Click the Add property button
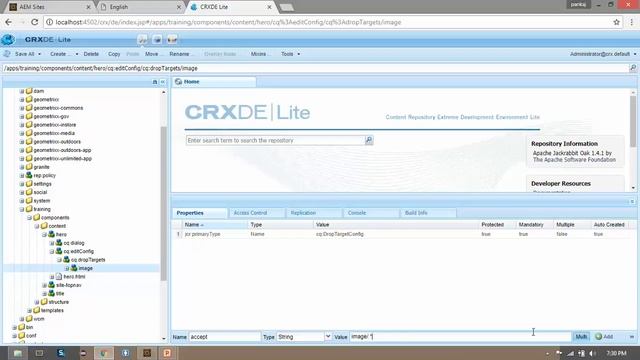This screenshot has height=360, width=640. coord(604,337)
